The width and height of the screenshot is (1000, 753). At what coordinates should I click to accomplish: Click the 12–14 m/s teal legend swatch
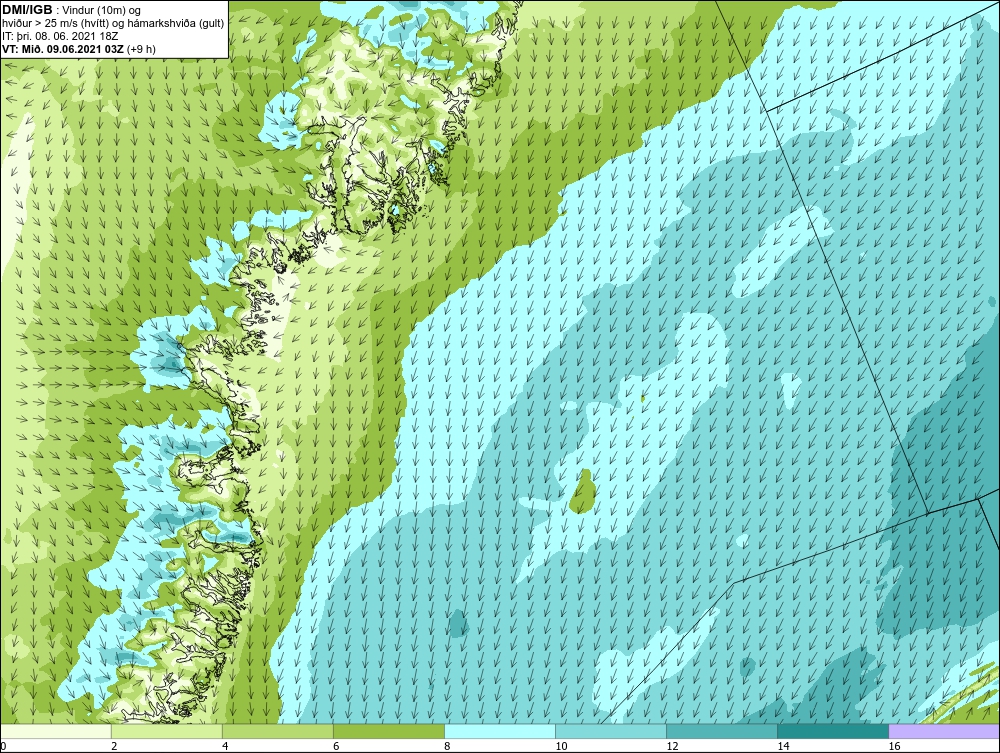pos(722,732)
